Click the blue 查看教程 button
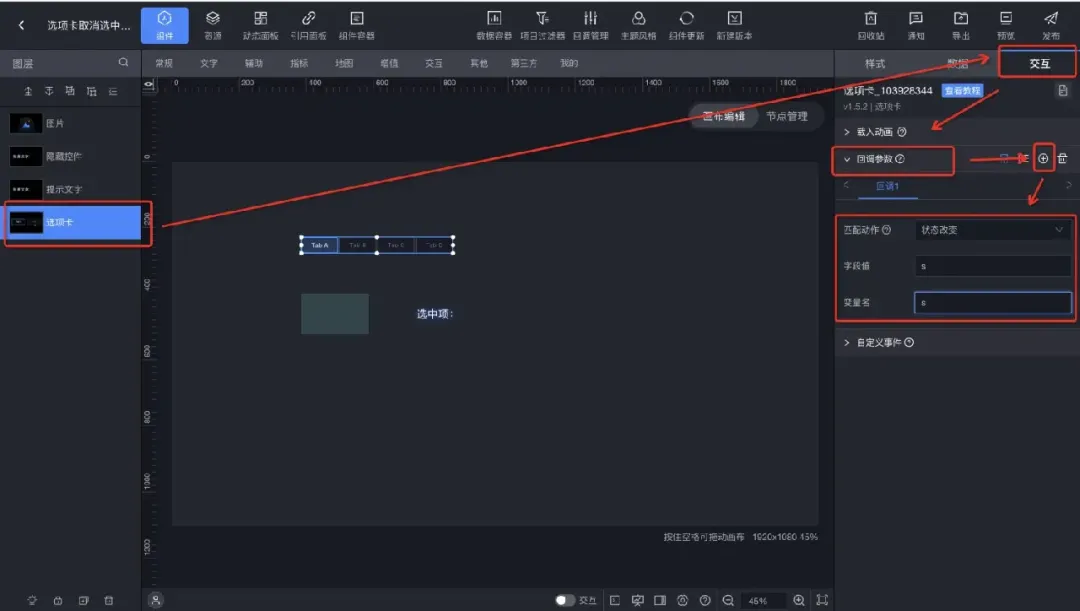1080x611 pixels. (962, 91)
